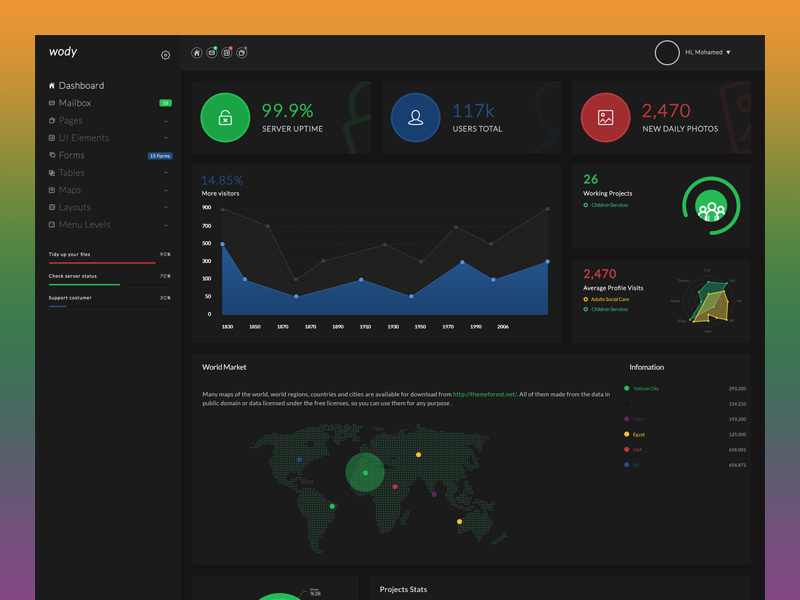Expand the Tables submenu indicator

coord(166,173)
